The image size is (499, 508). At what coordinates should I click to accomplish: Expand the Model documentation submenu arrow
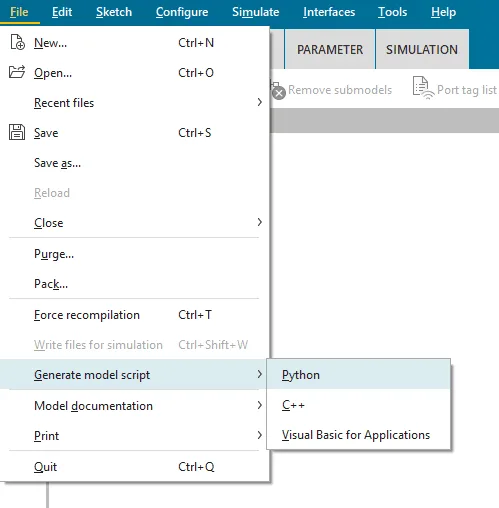(x=260, y=405)
